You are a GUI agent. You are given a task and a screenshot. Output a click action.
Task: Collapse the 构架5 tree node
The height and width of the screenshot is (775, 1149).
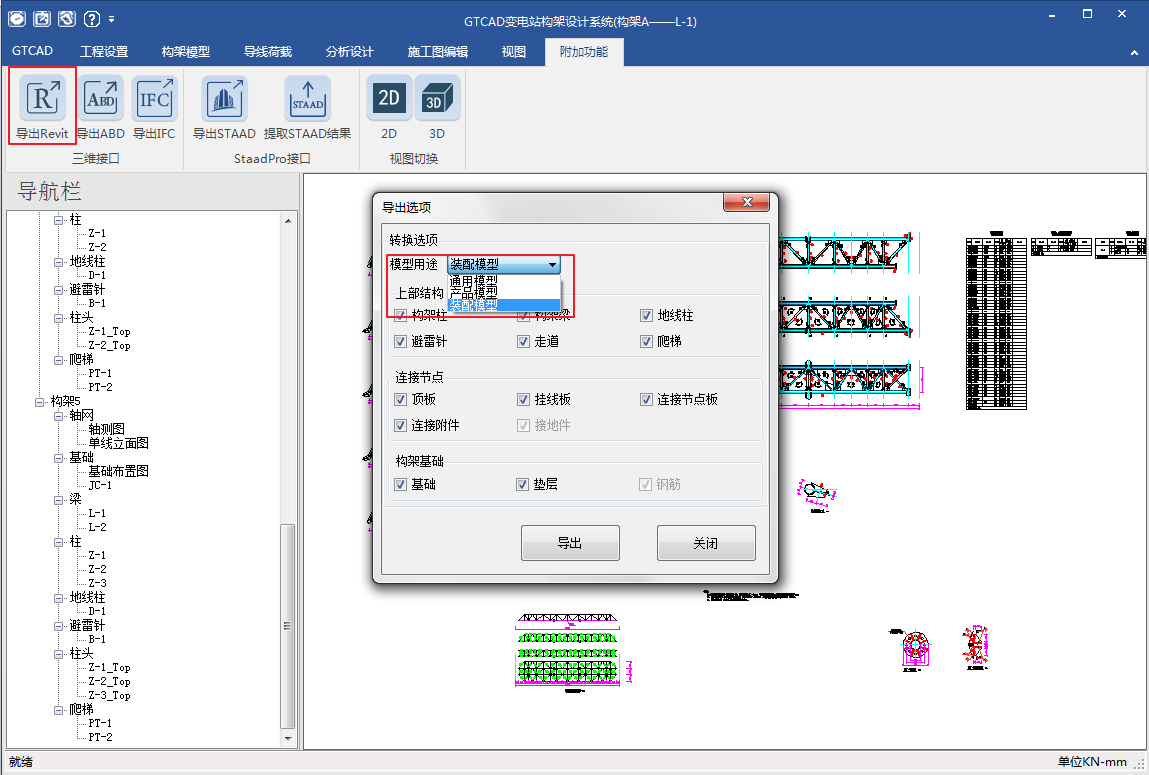point(40,401)
